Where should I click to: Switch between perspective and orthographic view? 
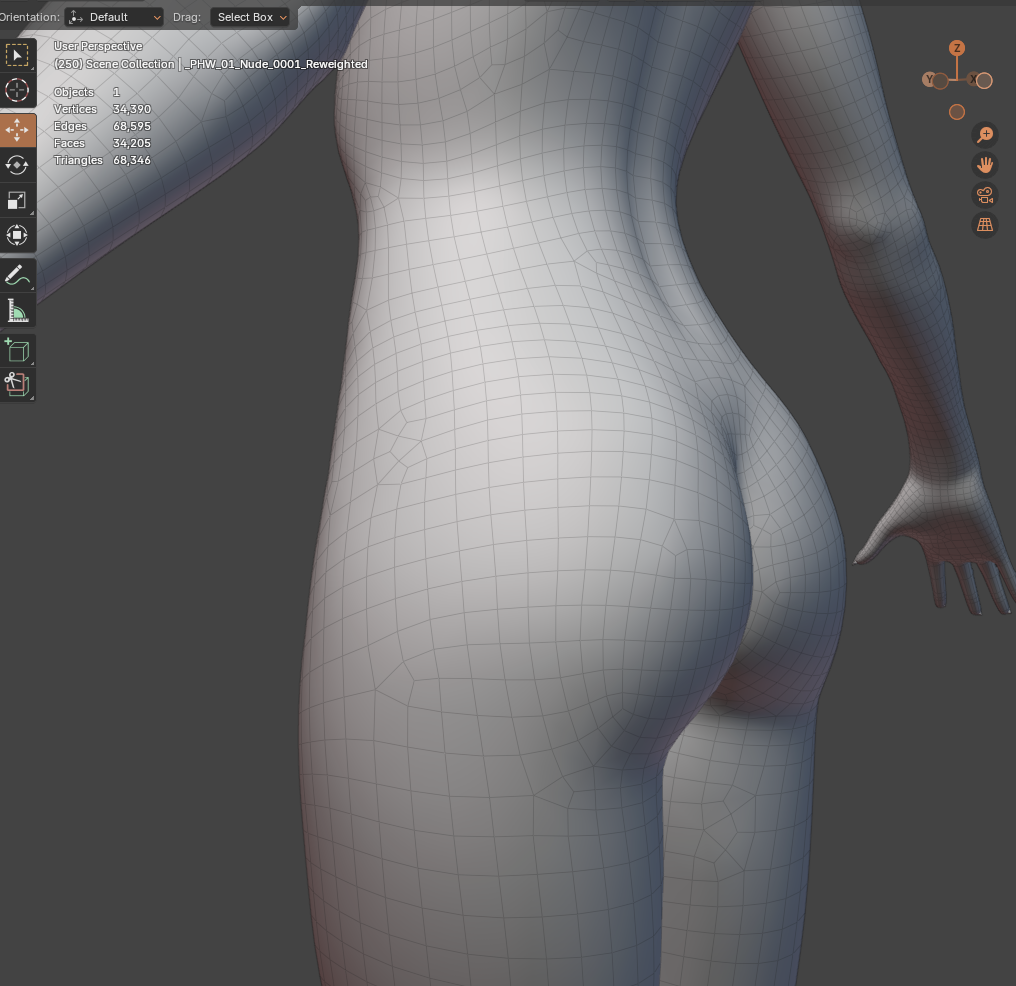coord(985,225)
